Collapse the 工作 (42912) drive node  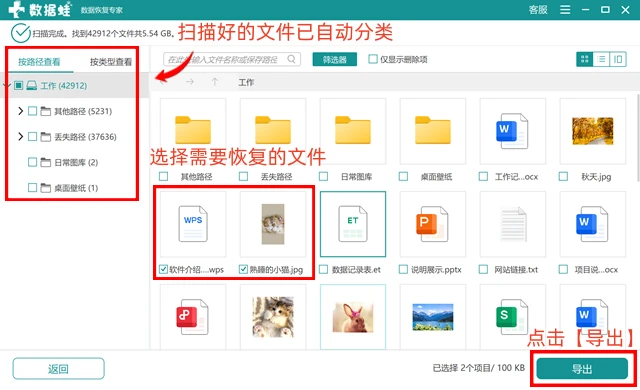click(x=7, y=85)
